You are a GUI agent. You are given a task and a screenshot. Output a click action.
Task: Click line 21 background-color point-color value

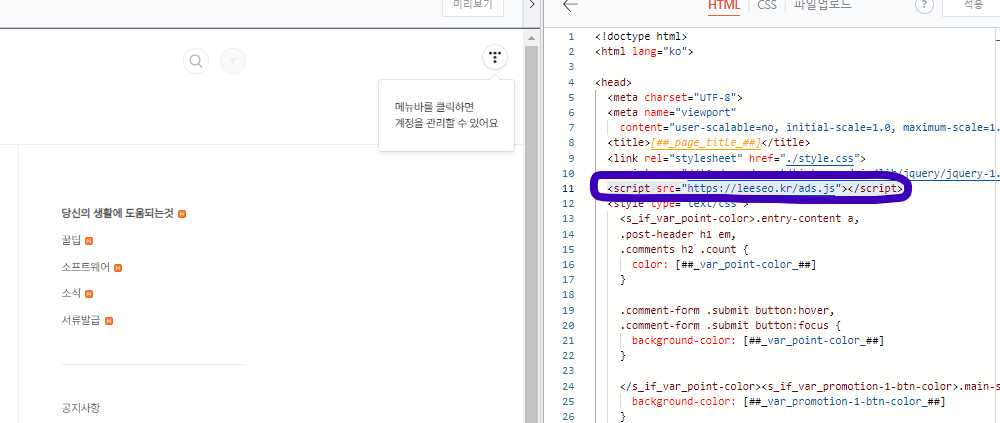coord(814,341)
